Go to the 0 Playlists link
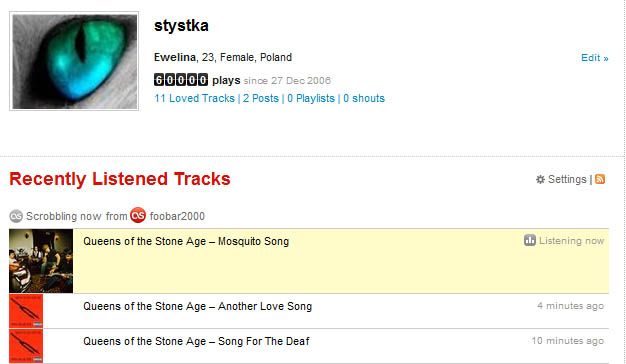Image resolution: width=626 pixels, height=364 pixels. (311, 98)
